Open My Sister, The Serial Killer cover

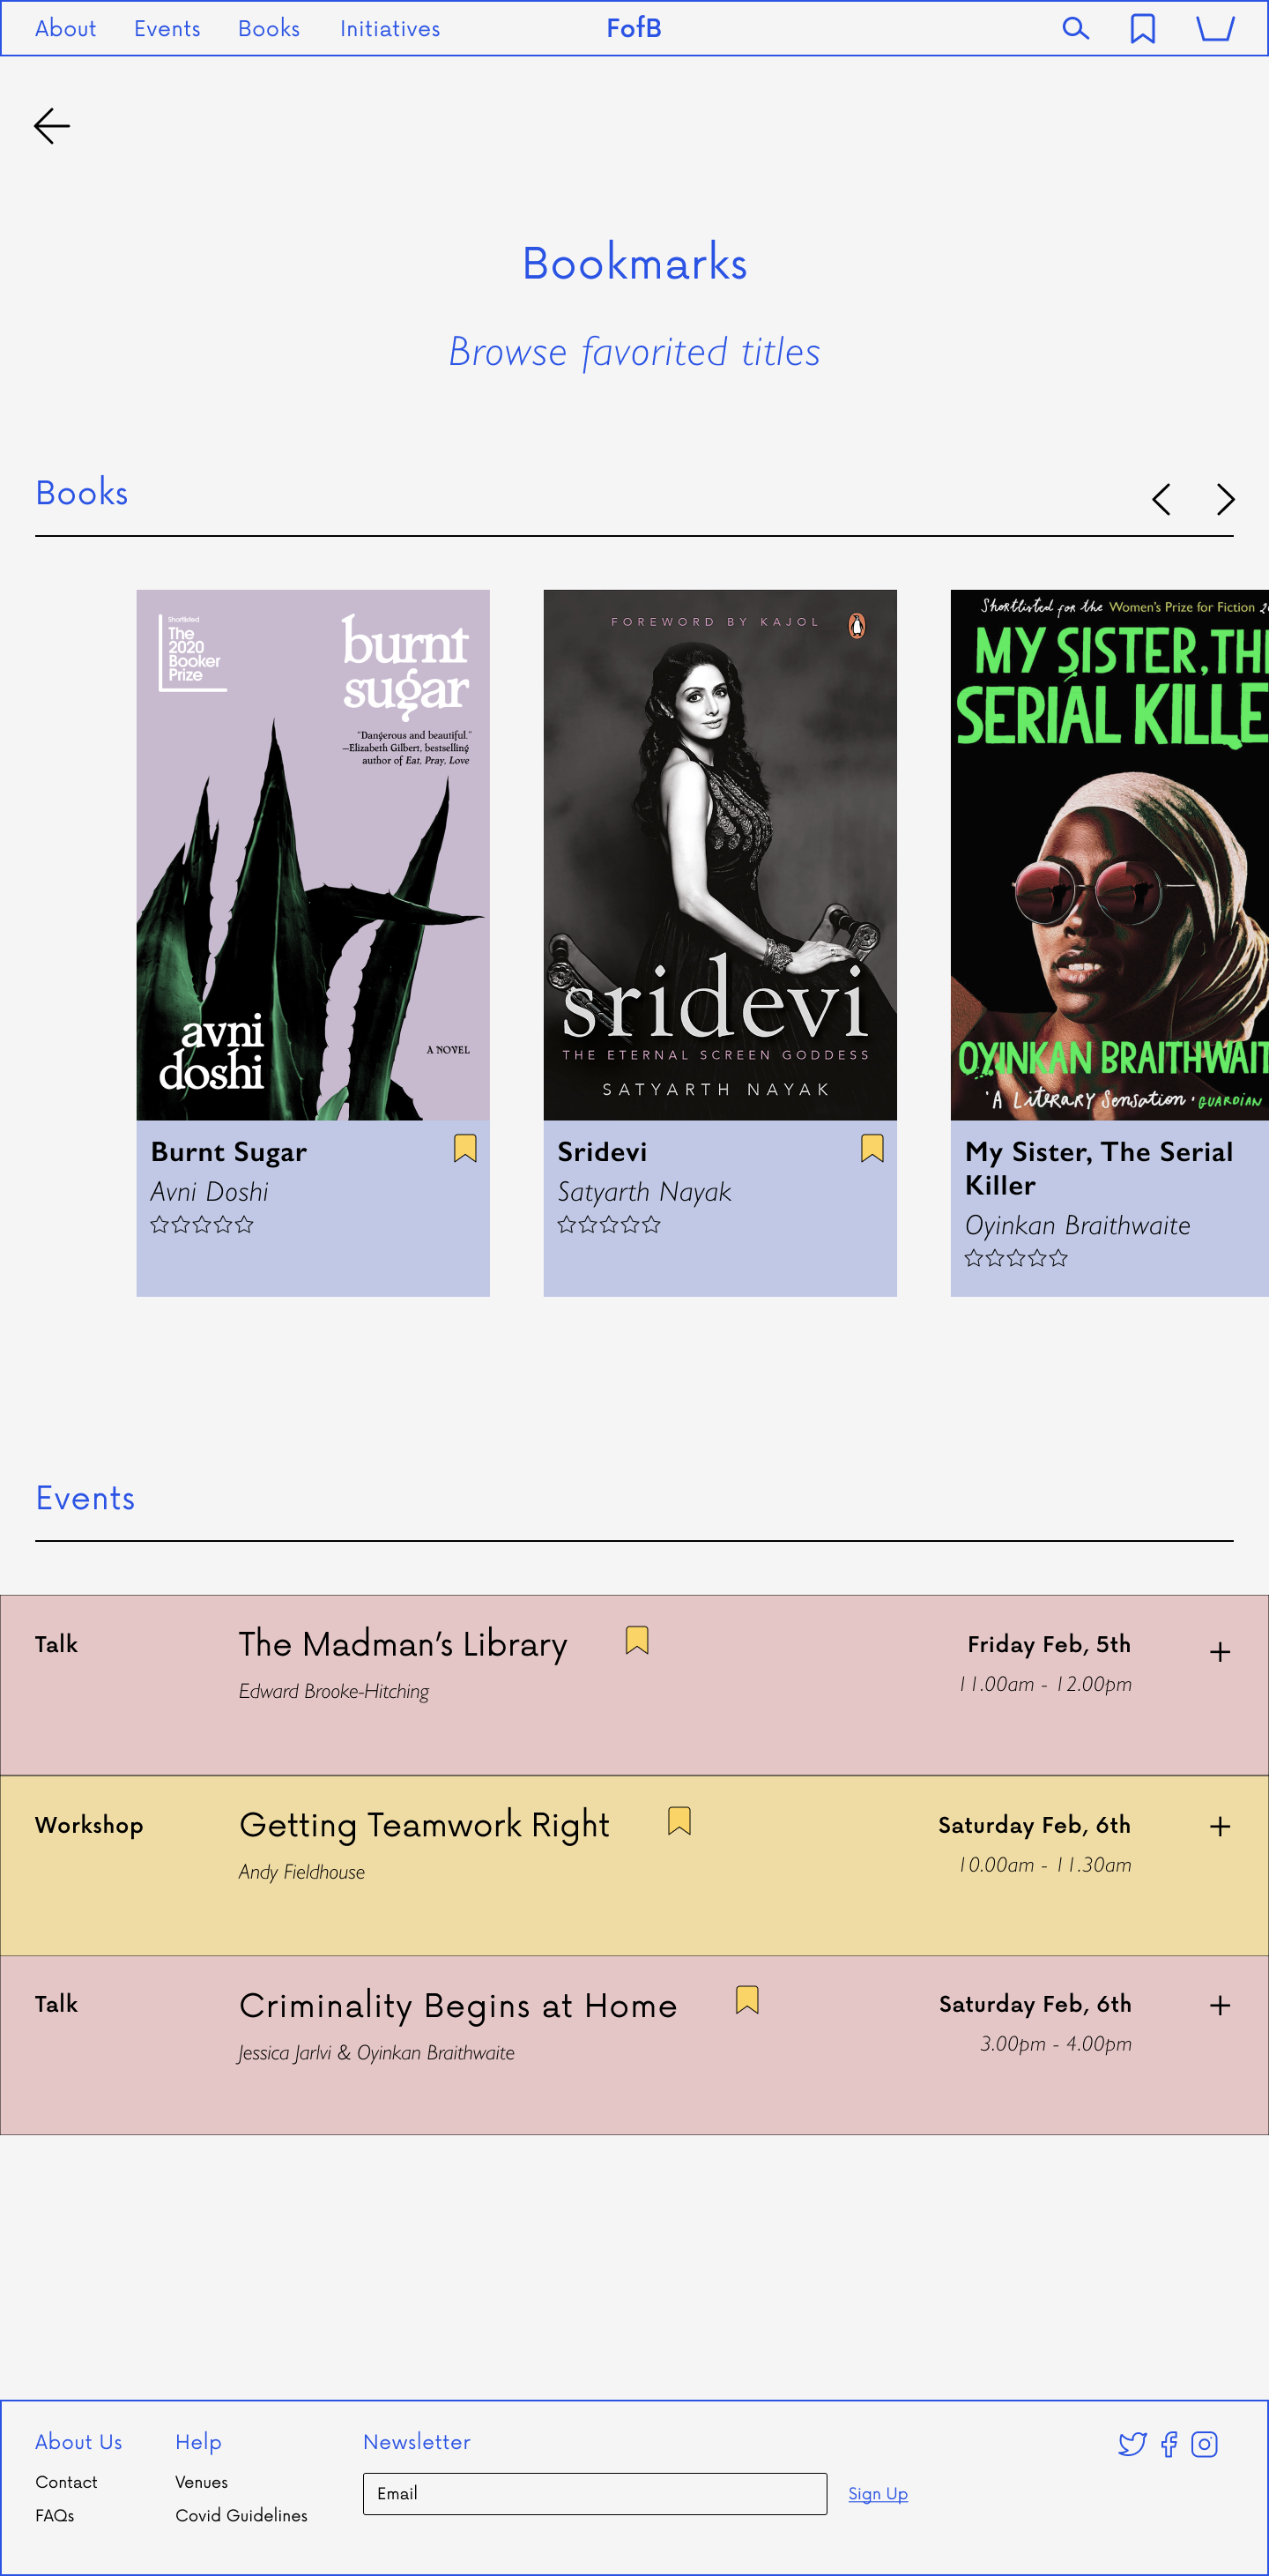[x=1110, y=855]
